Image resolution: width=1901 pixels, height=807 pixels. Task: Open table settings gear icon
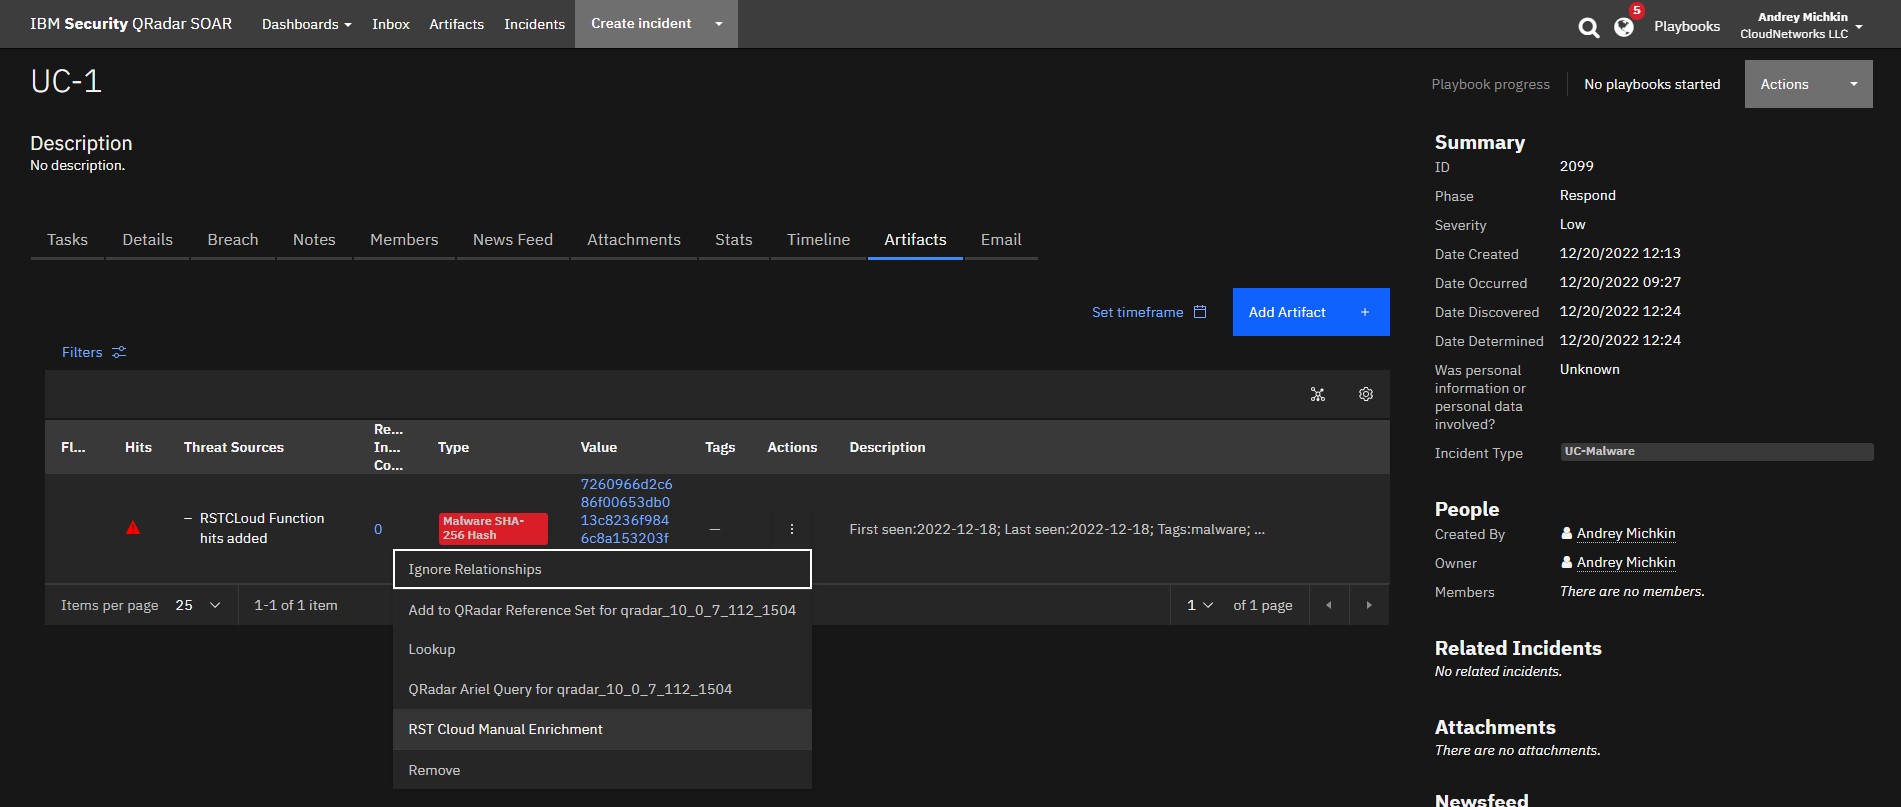click(1365, 395)
